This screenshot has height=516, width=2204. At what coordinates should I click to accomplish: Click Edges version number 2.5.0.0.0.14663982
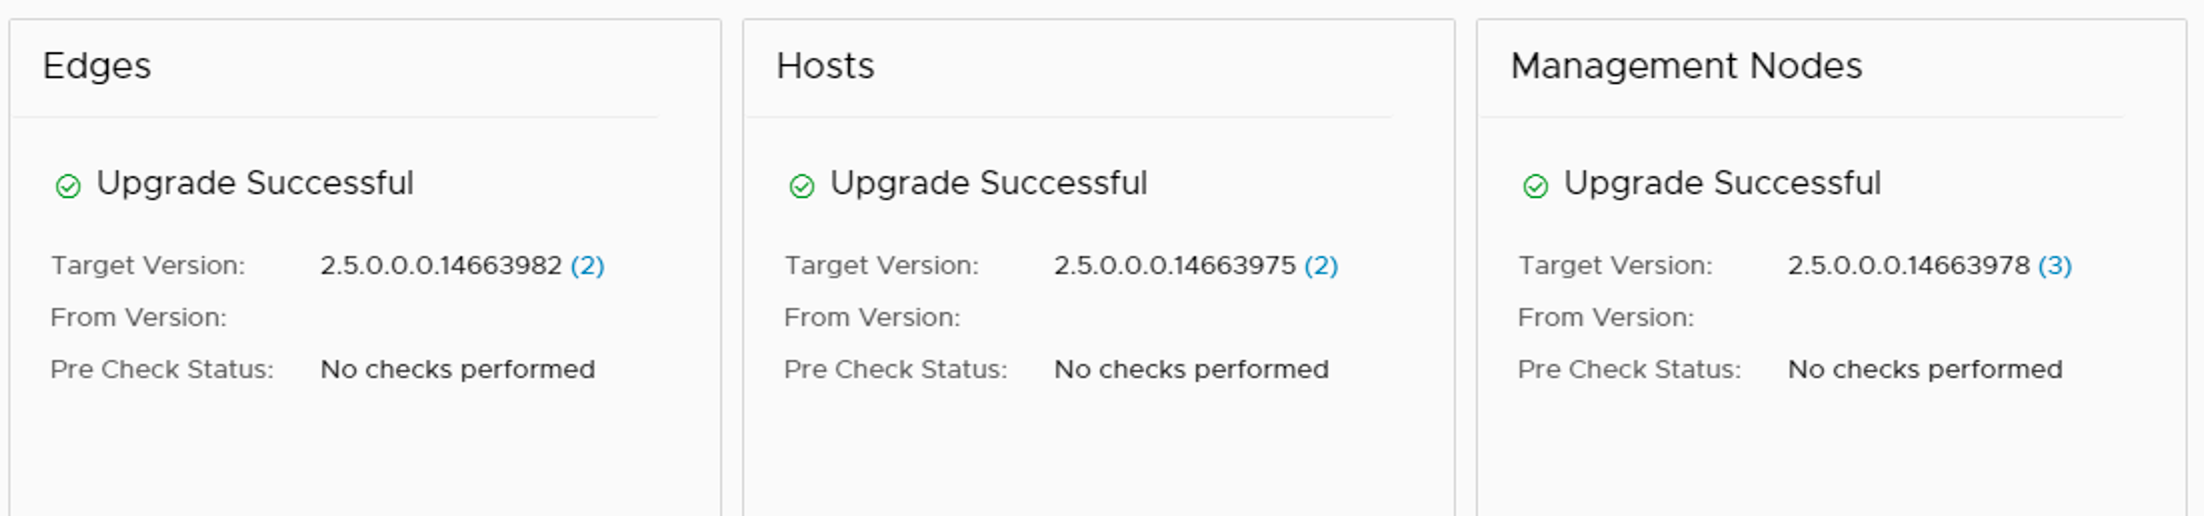441,266
